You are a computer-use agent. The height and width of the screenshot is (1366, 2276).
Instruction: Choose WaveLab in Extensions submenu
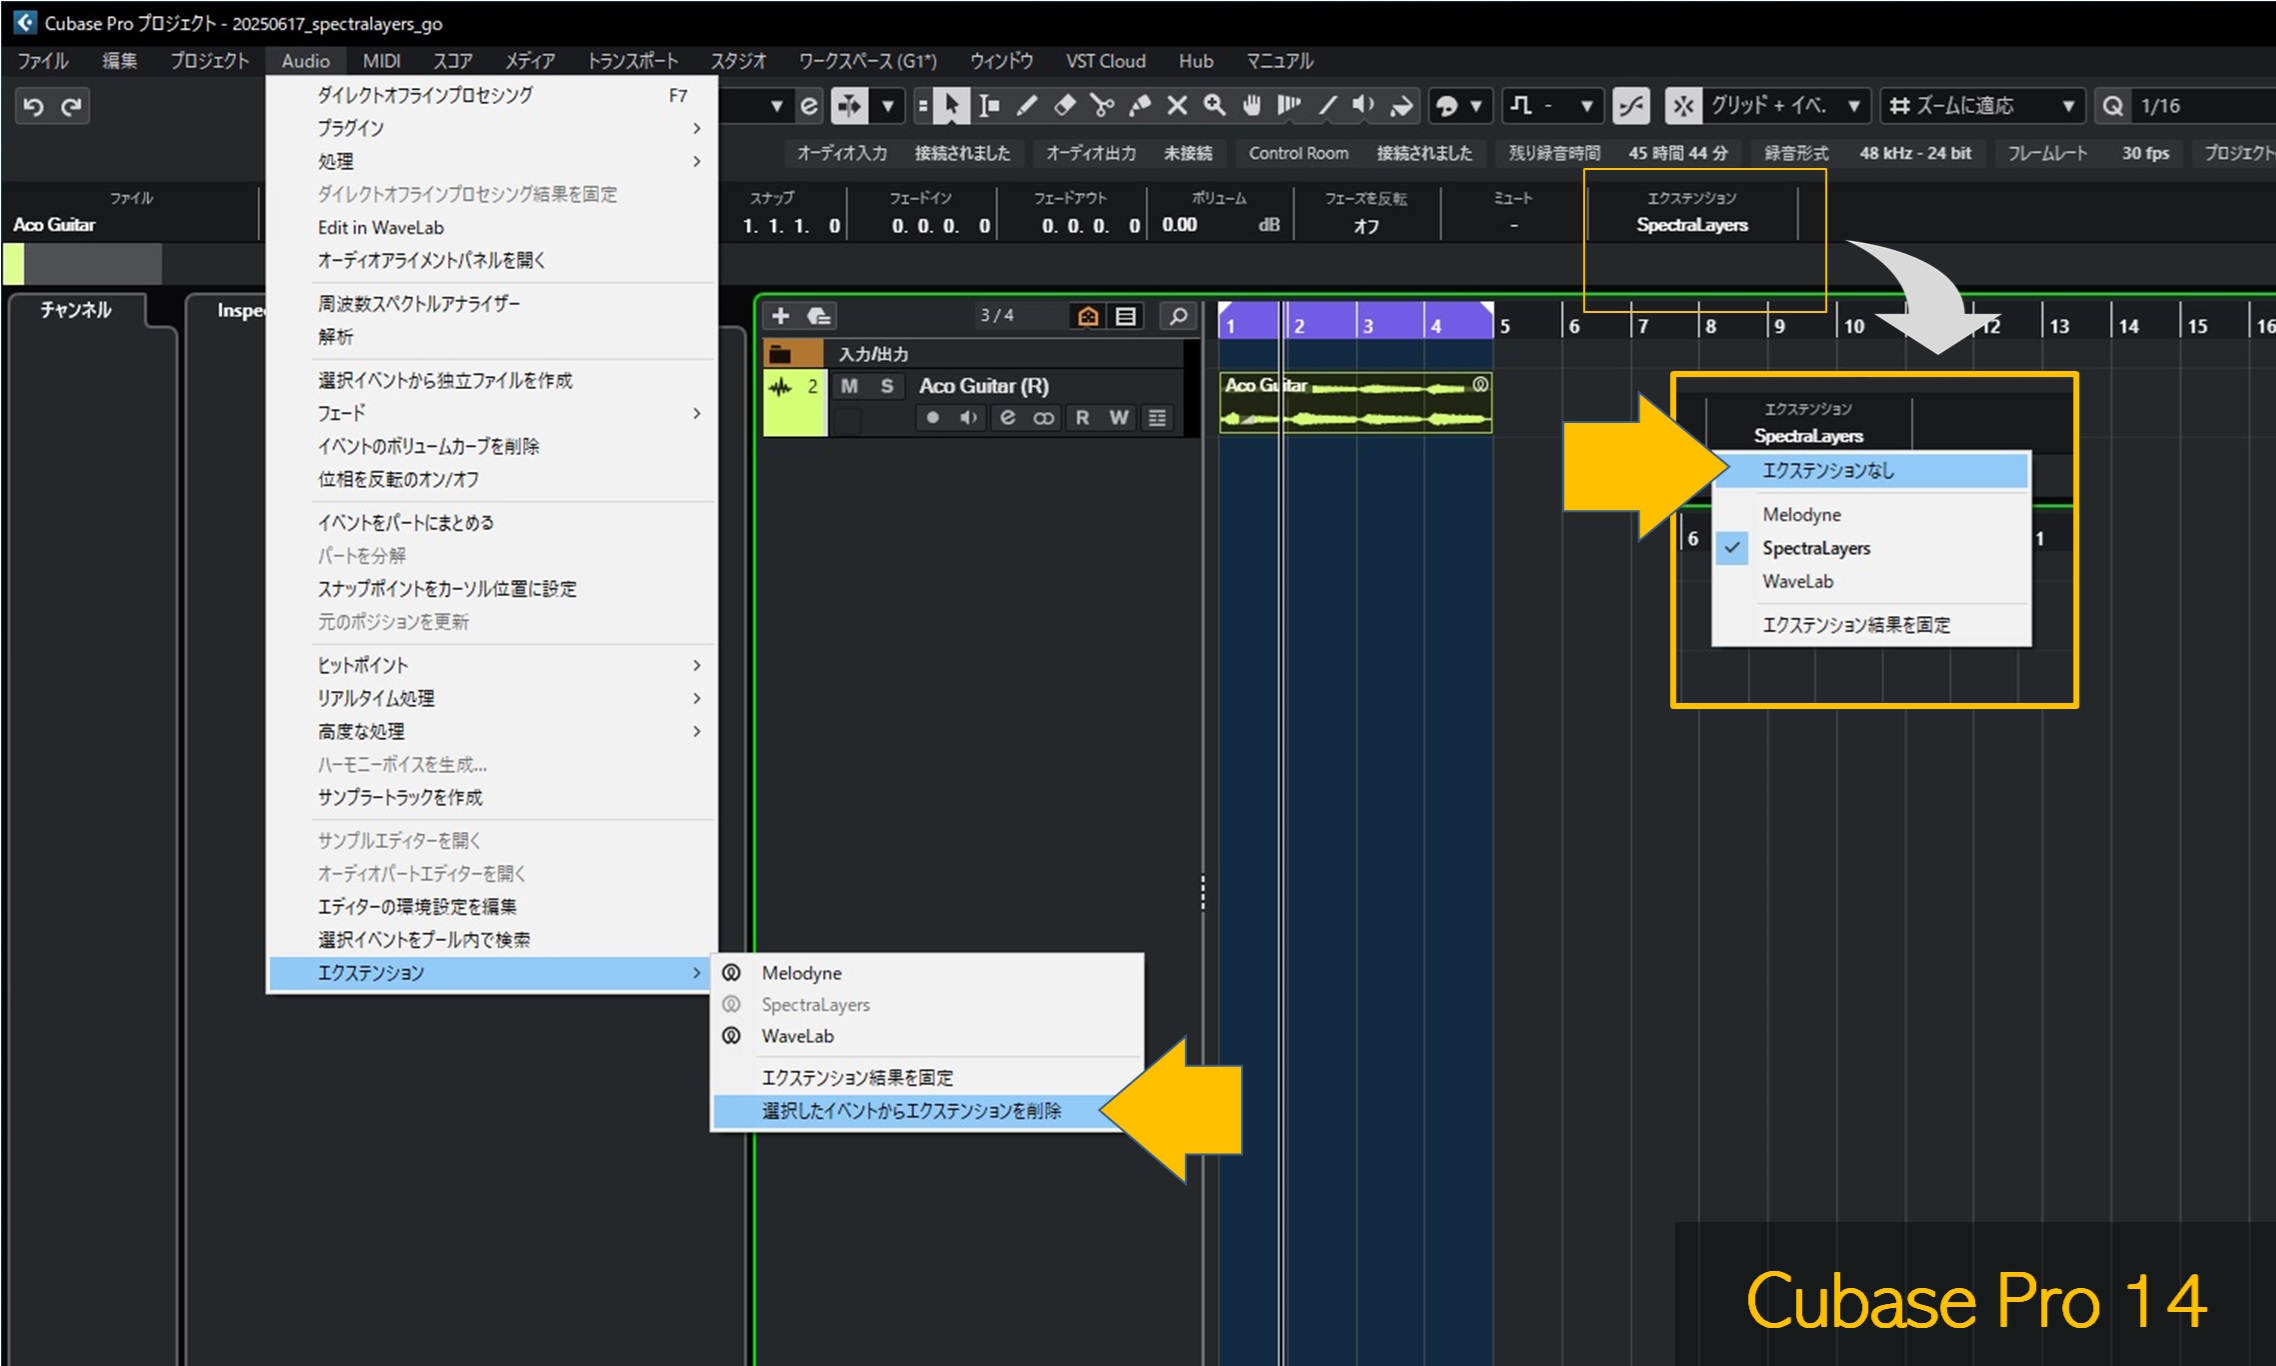[x=927, y=1036]
